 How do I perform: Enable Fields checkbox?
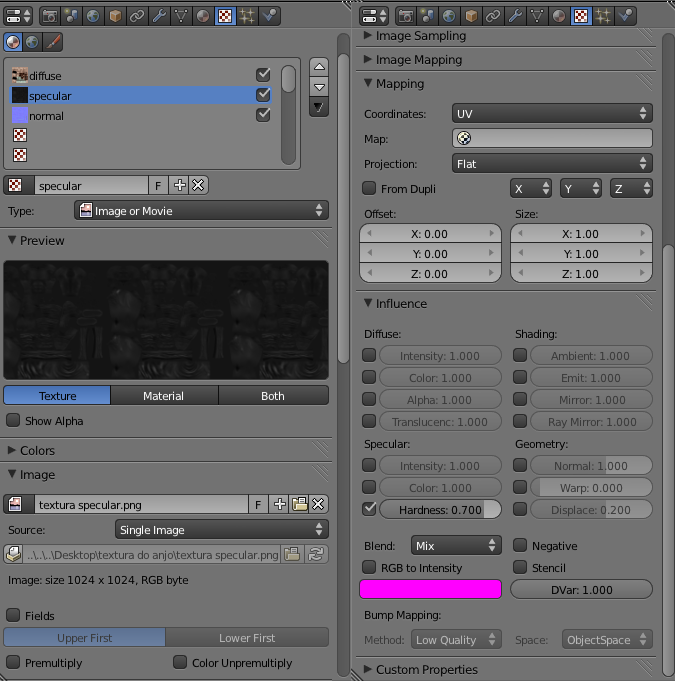tap(13, 615)
